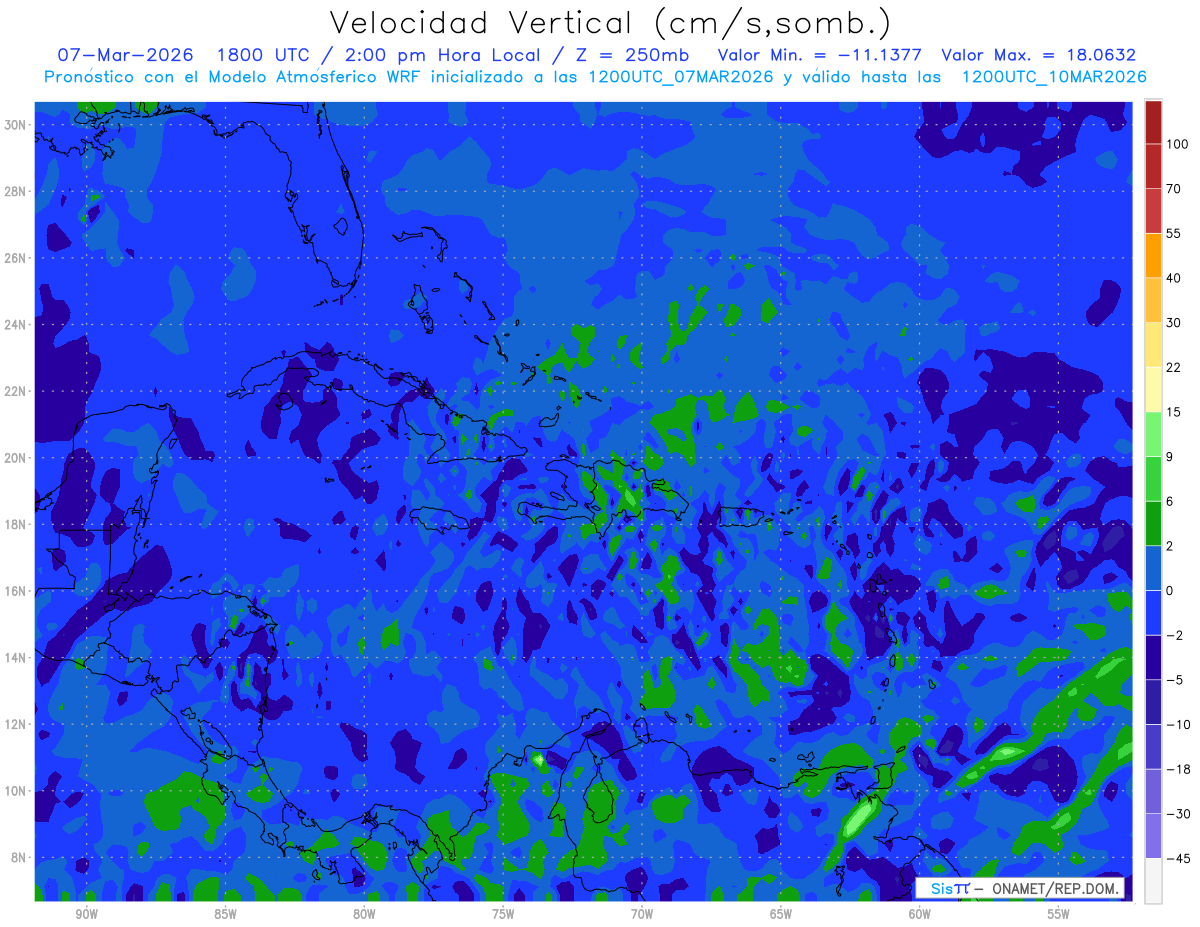Click the "14N" latitude label

coord(17,658)
